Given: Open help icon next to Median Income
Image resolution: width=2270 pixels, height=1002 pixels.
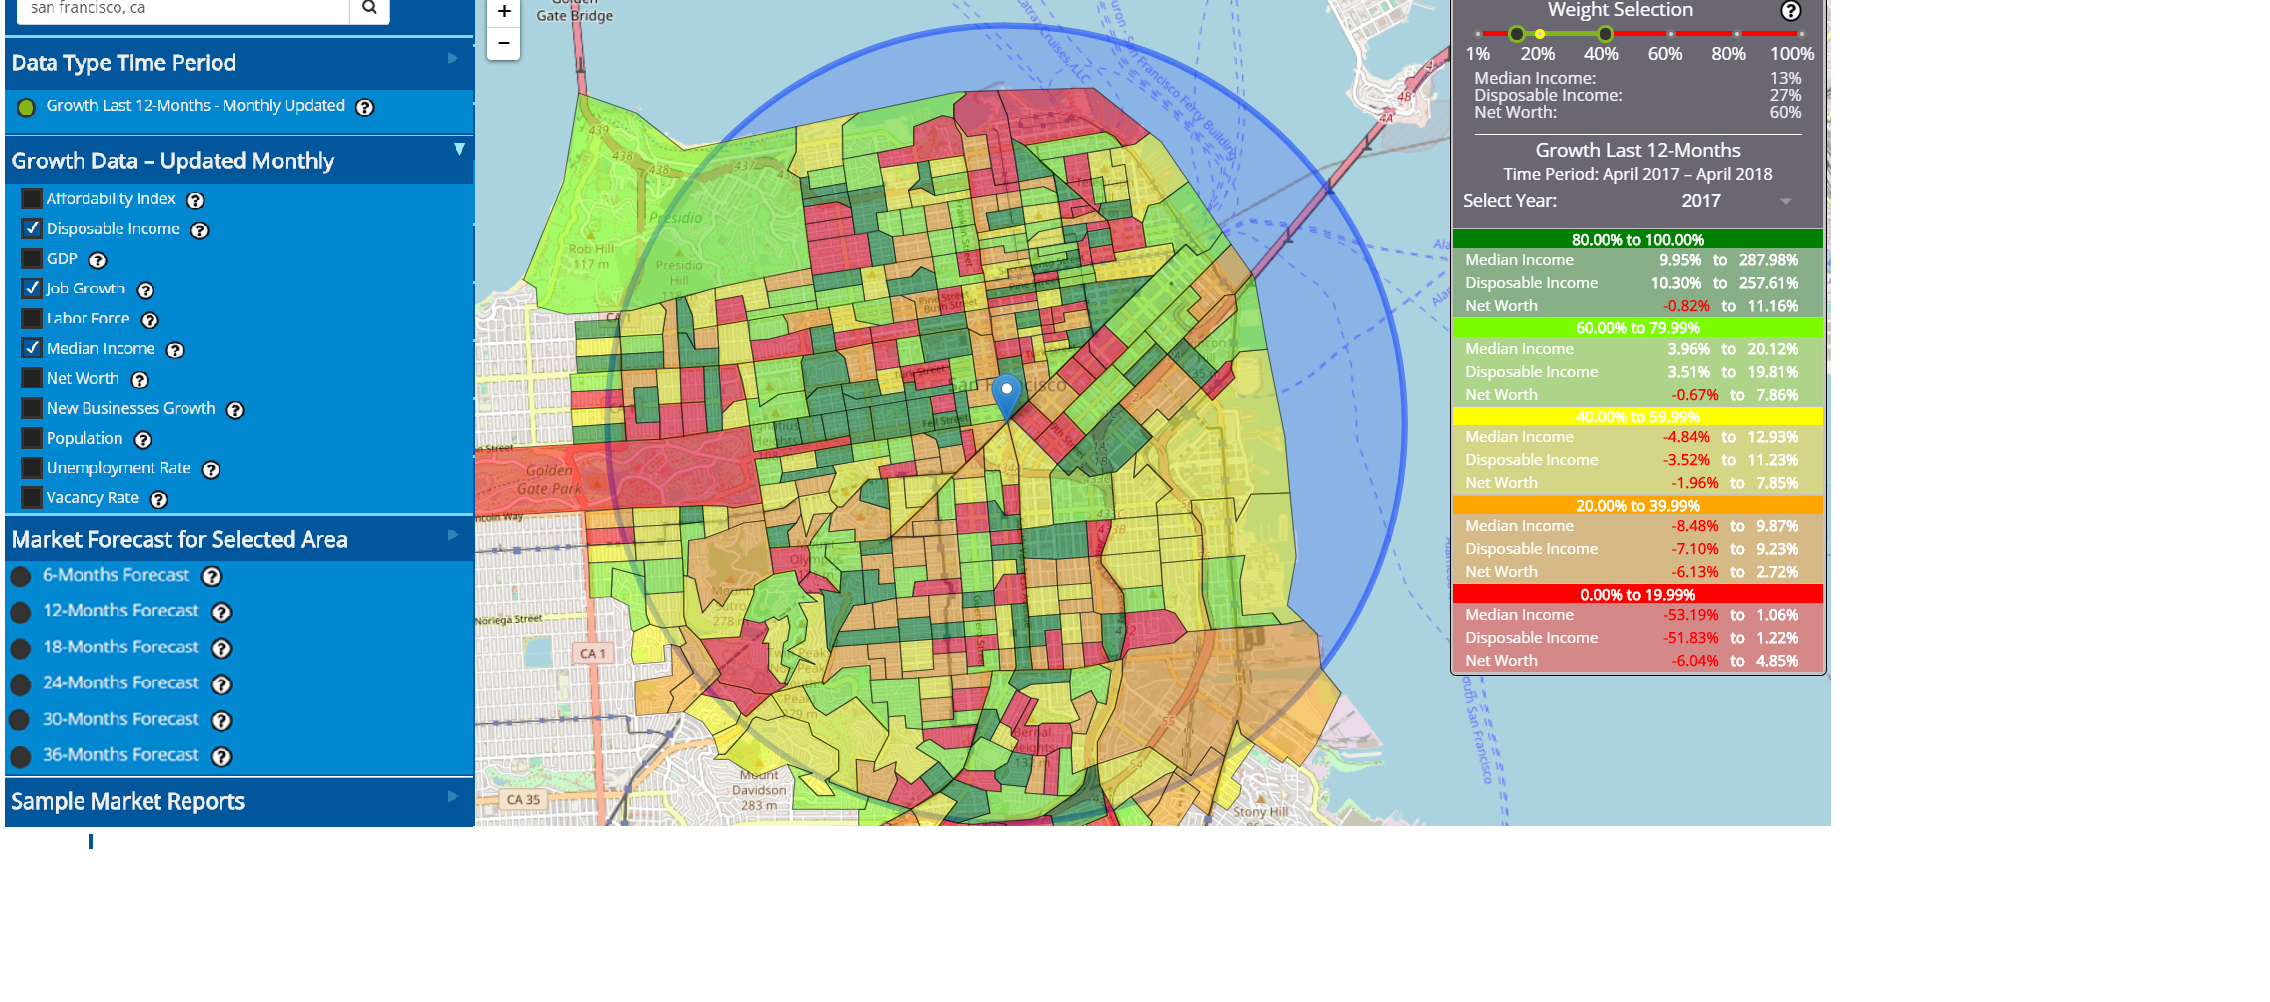Looking at the screenshot, I should coord(175,350).
